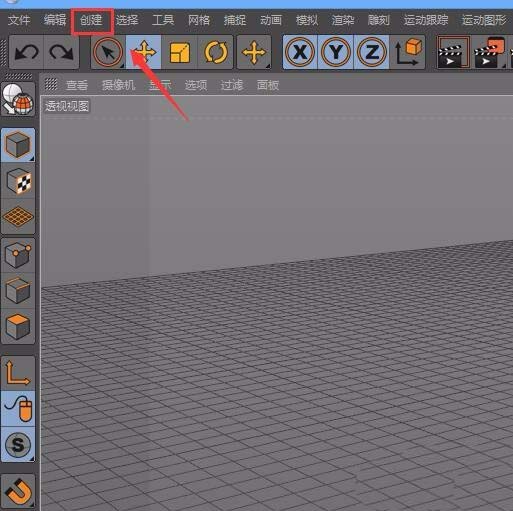
Task: Open the 雕刻 menu
Action: coord(379,20)
